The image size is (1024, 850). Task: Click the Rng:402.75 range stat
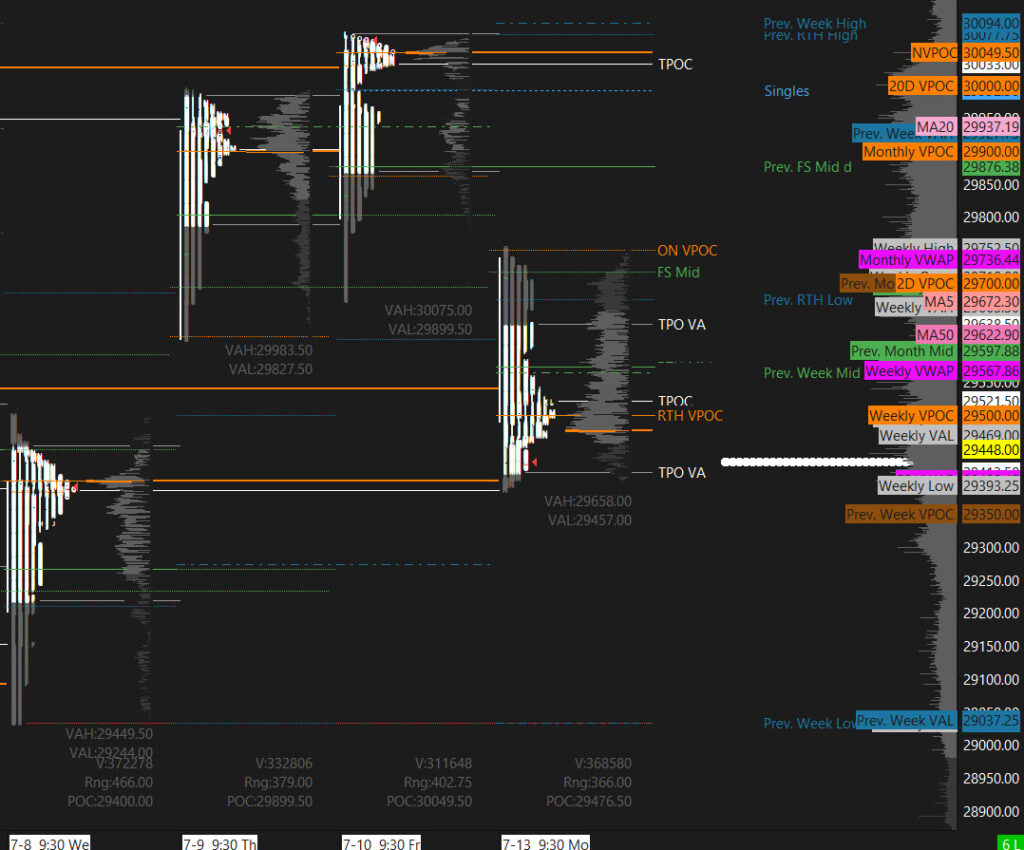pos(438,782)
